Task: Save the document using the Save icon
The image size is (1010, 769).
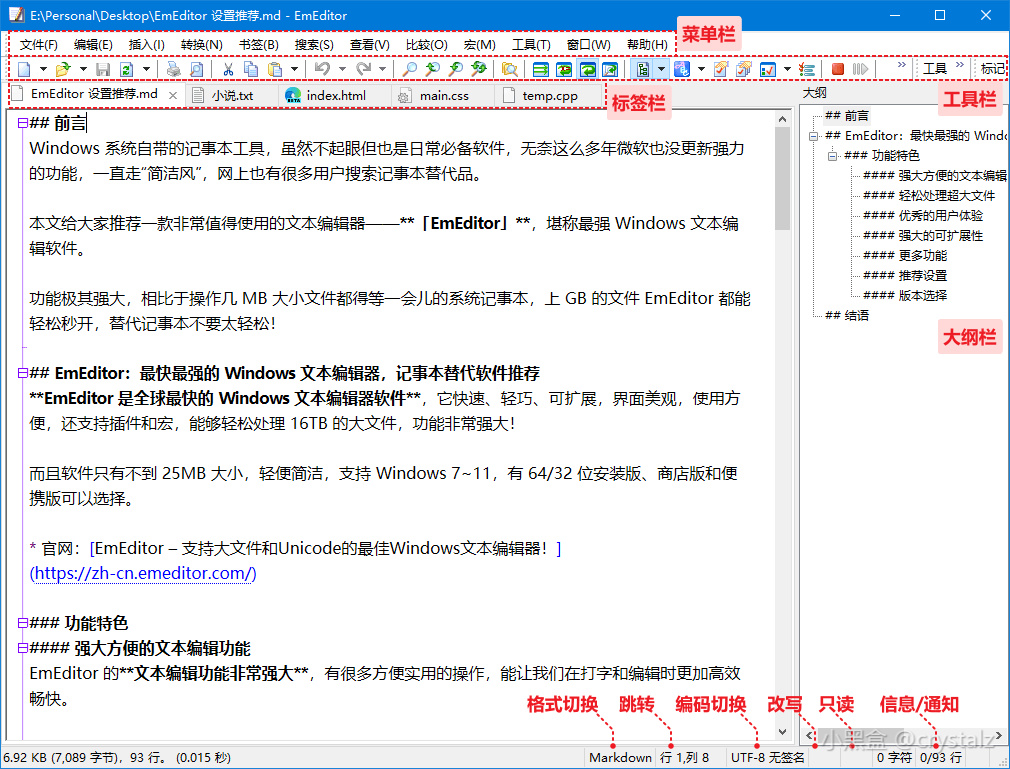Action: [104, 70]
